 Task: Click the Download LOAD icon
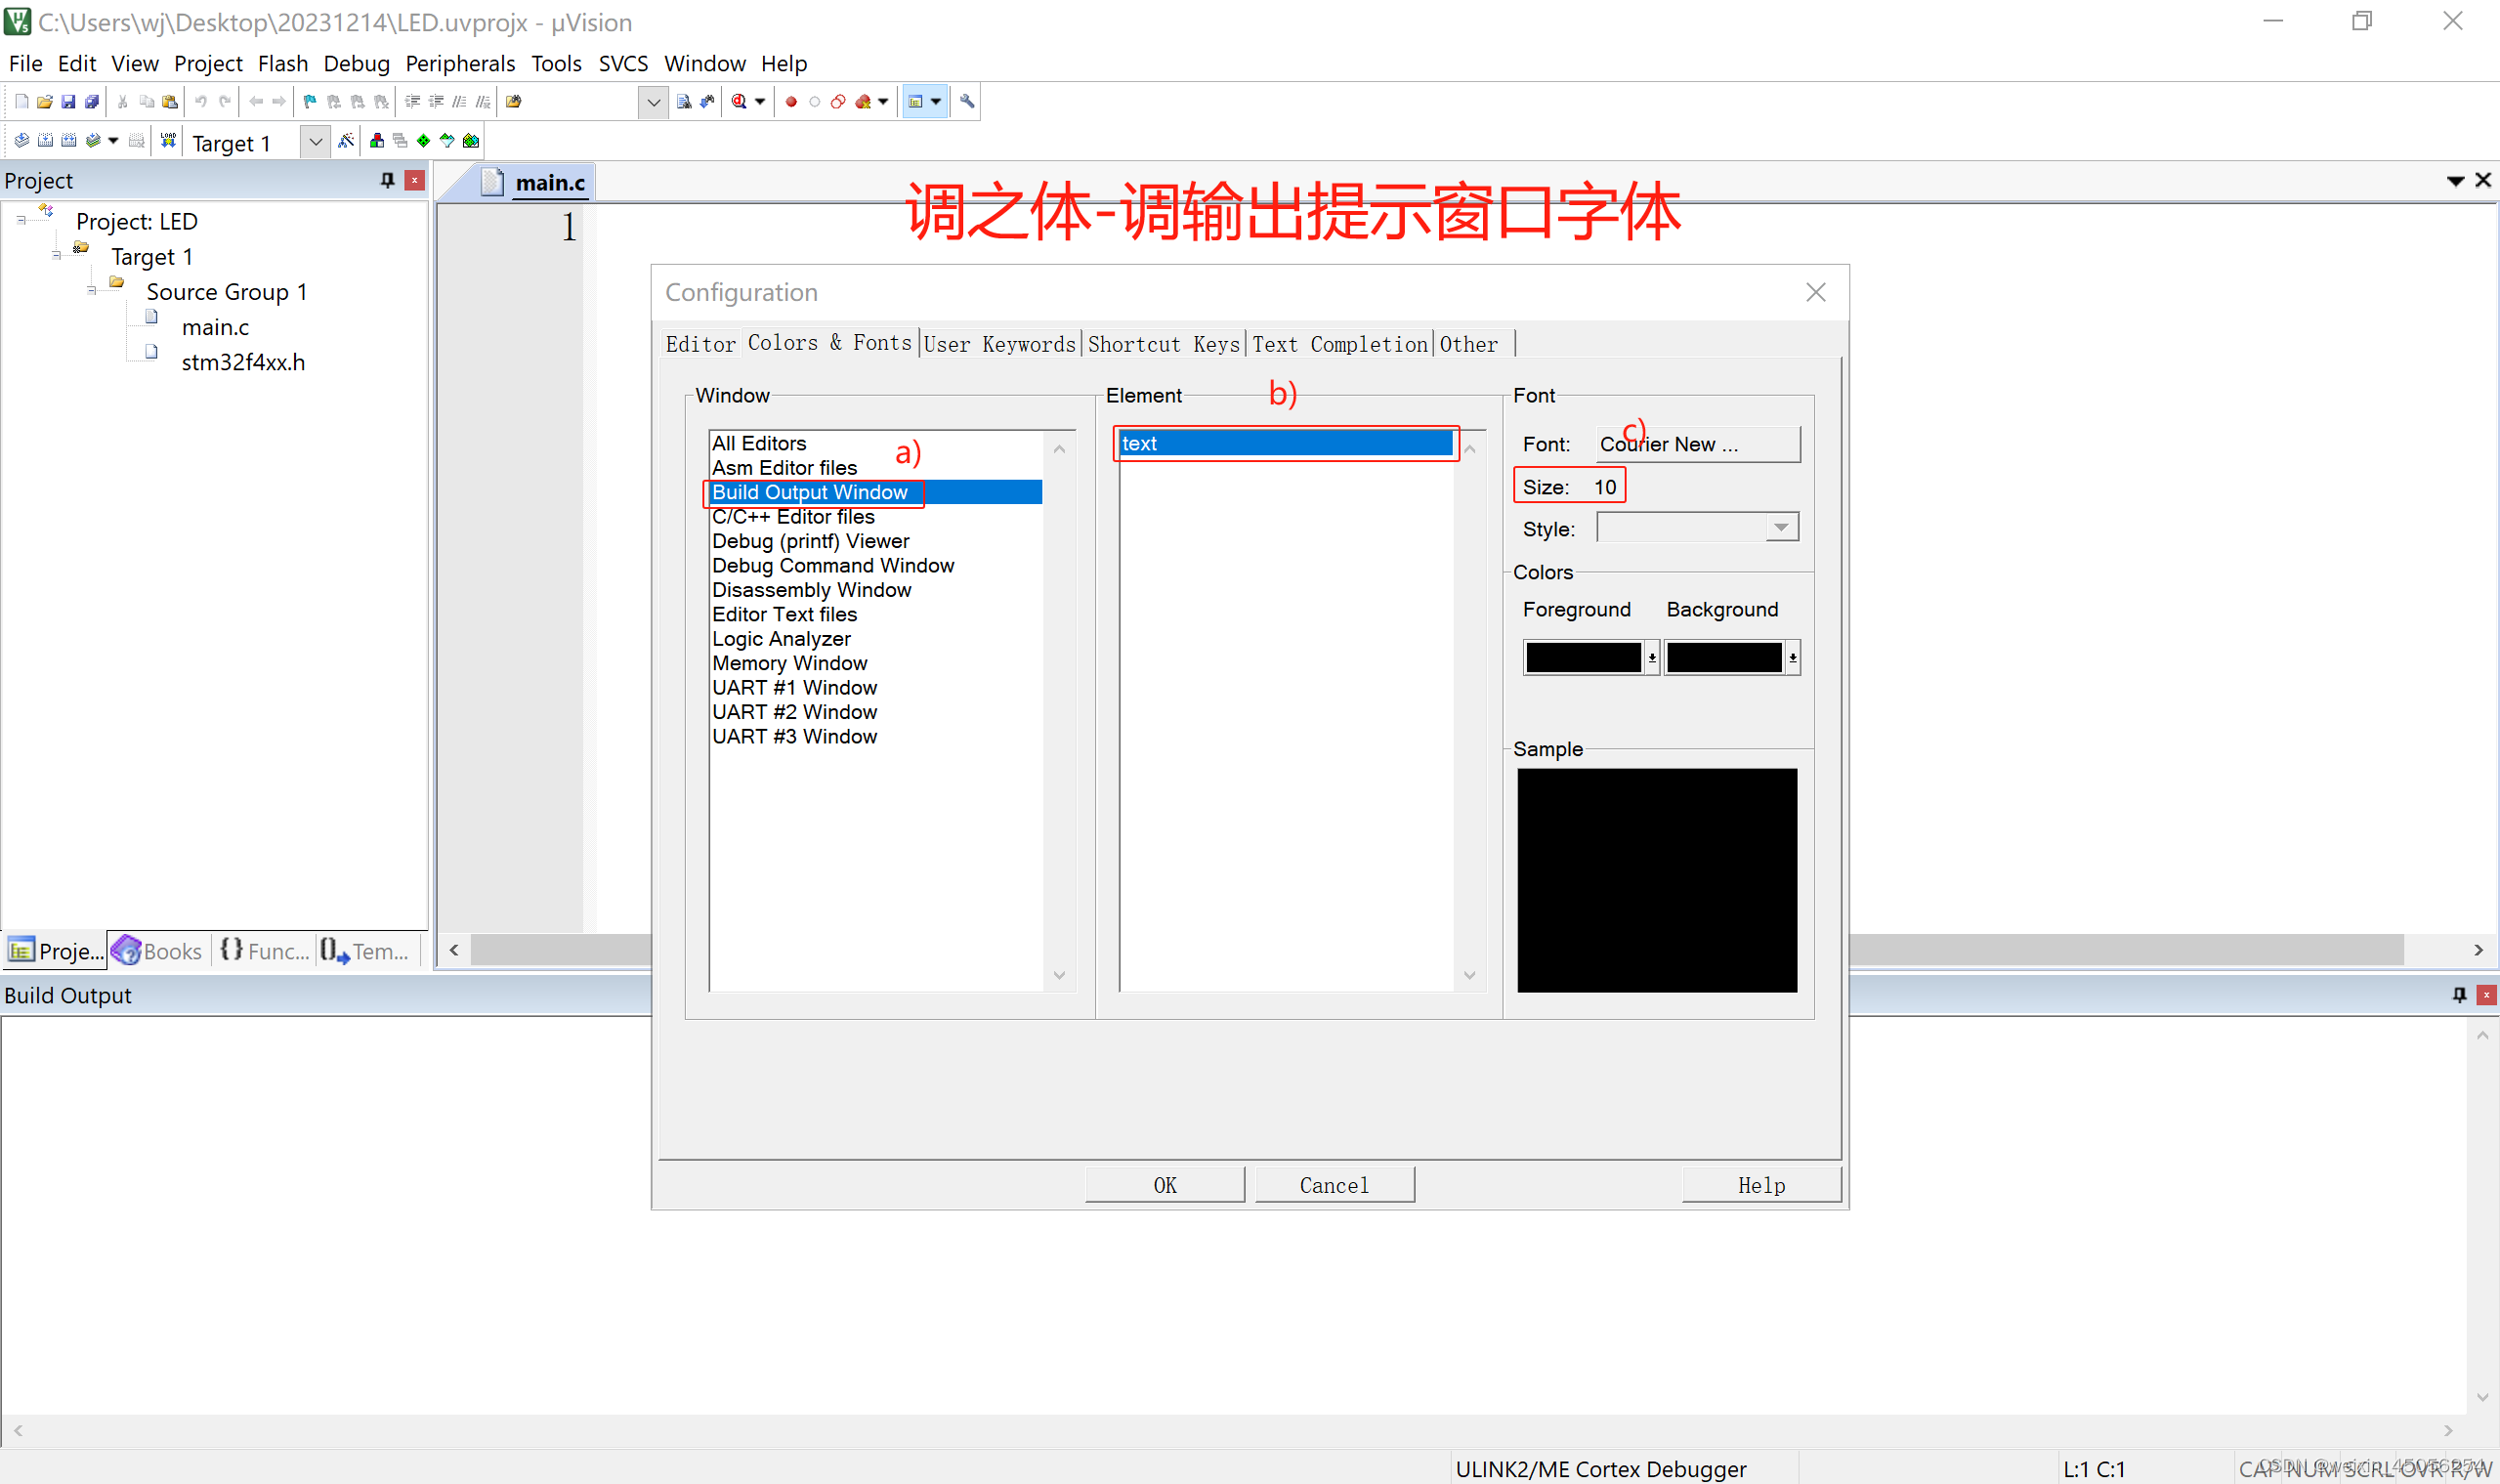(x=168, y=140)
